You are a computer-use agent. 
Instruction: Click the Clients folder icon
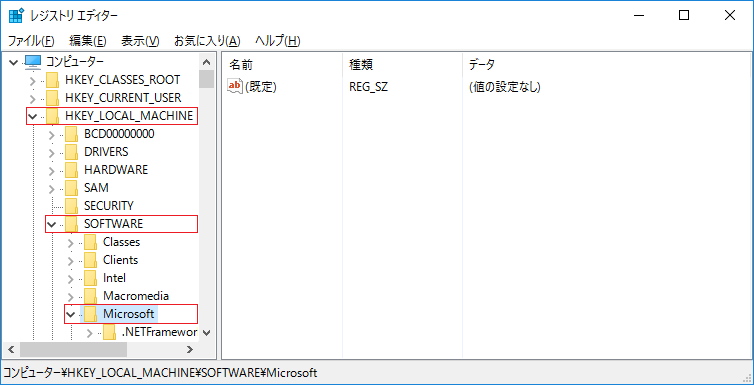(x=91, y=261)
